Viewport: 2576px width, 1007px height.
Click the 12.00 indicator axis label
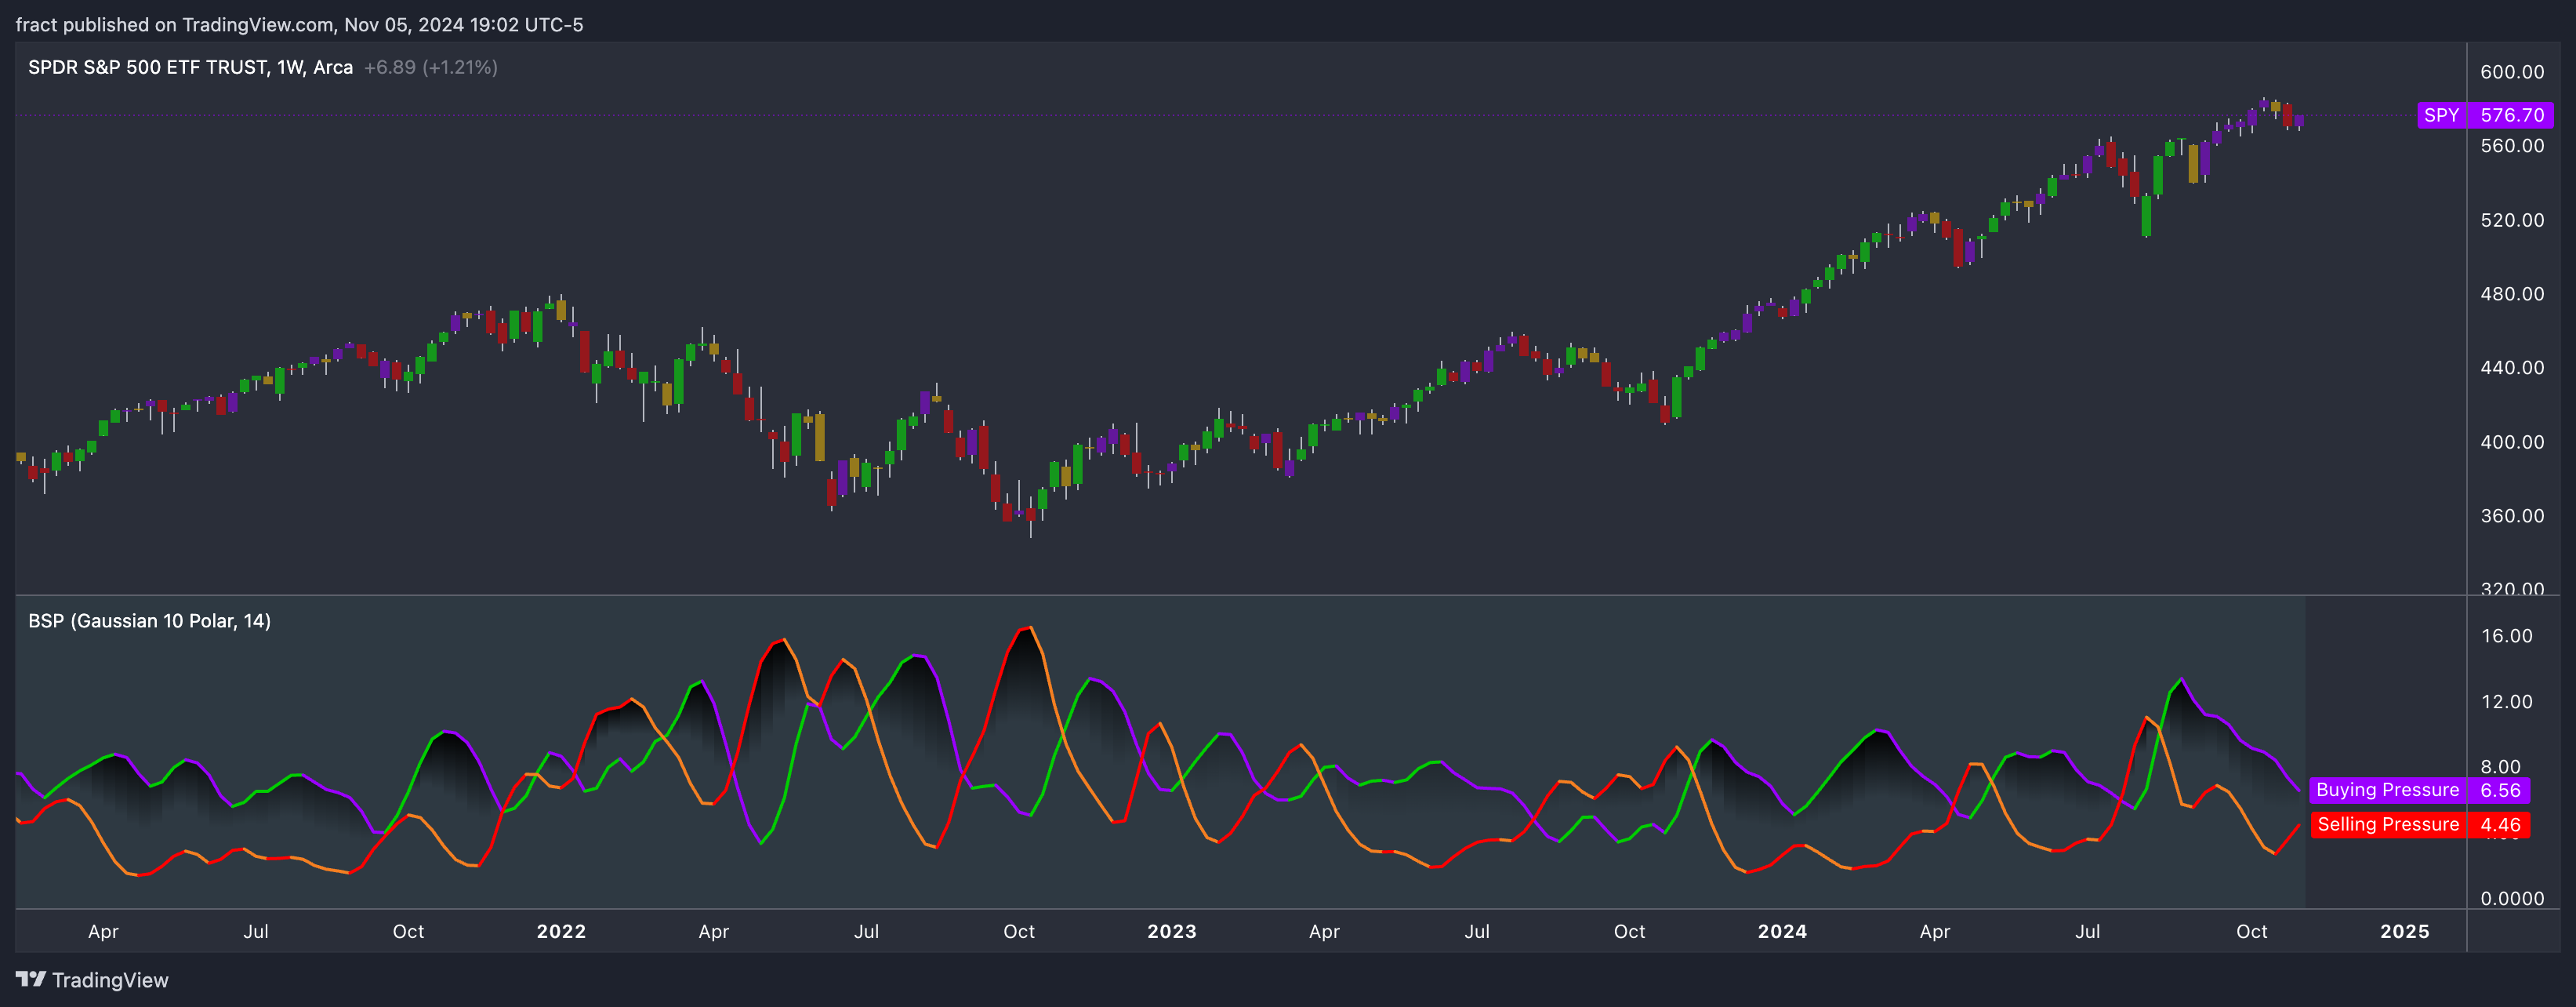tap(2506, 702)
